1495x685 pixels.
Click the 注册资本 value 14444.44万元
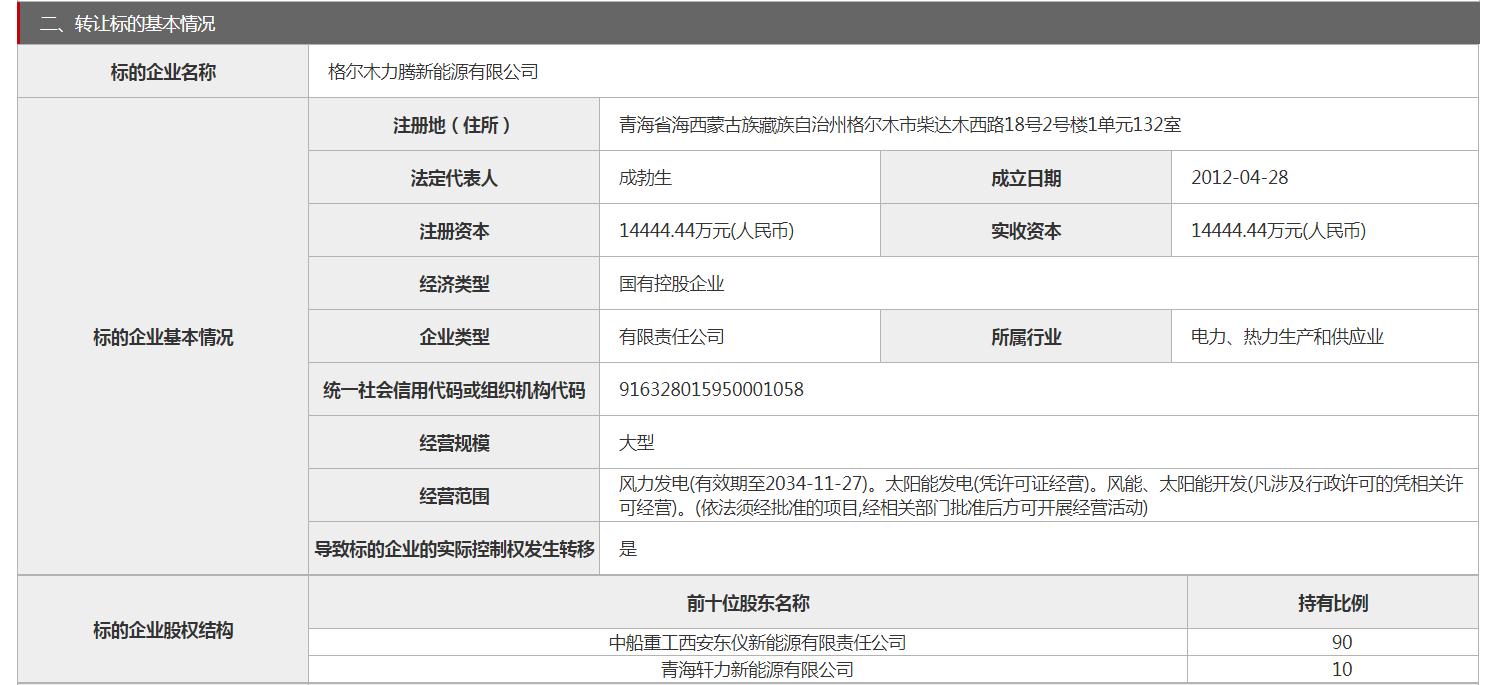706,231
